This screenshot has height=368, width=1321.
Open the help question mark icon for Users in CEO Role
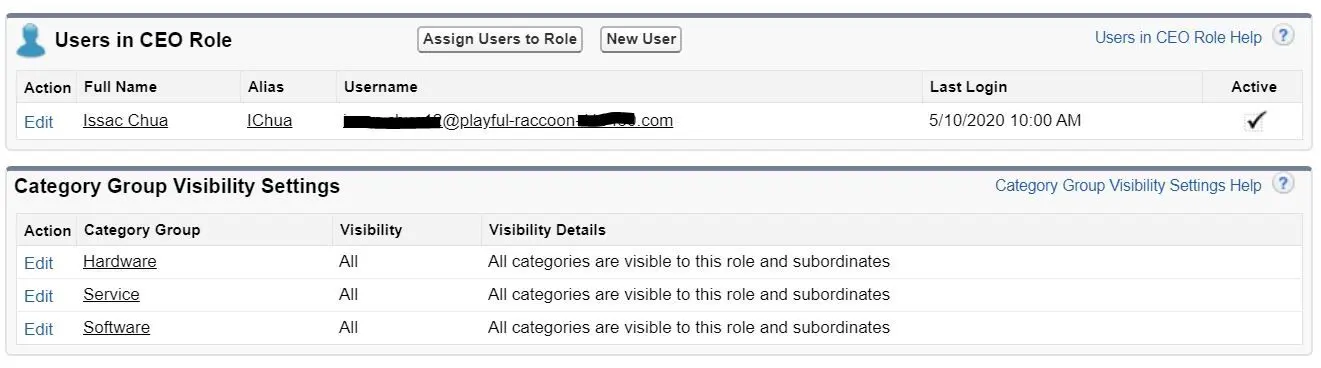click(x=1283, y=37)
